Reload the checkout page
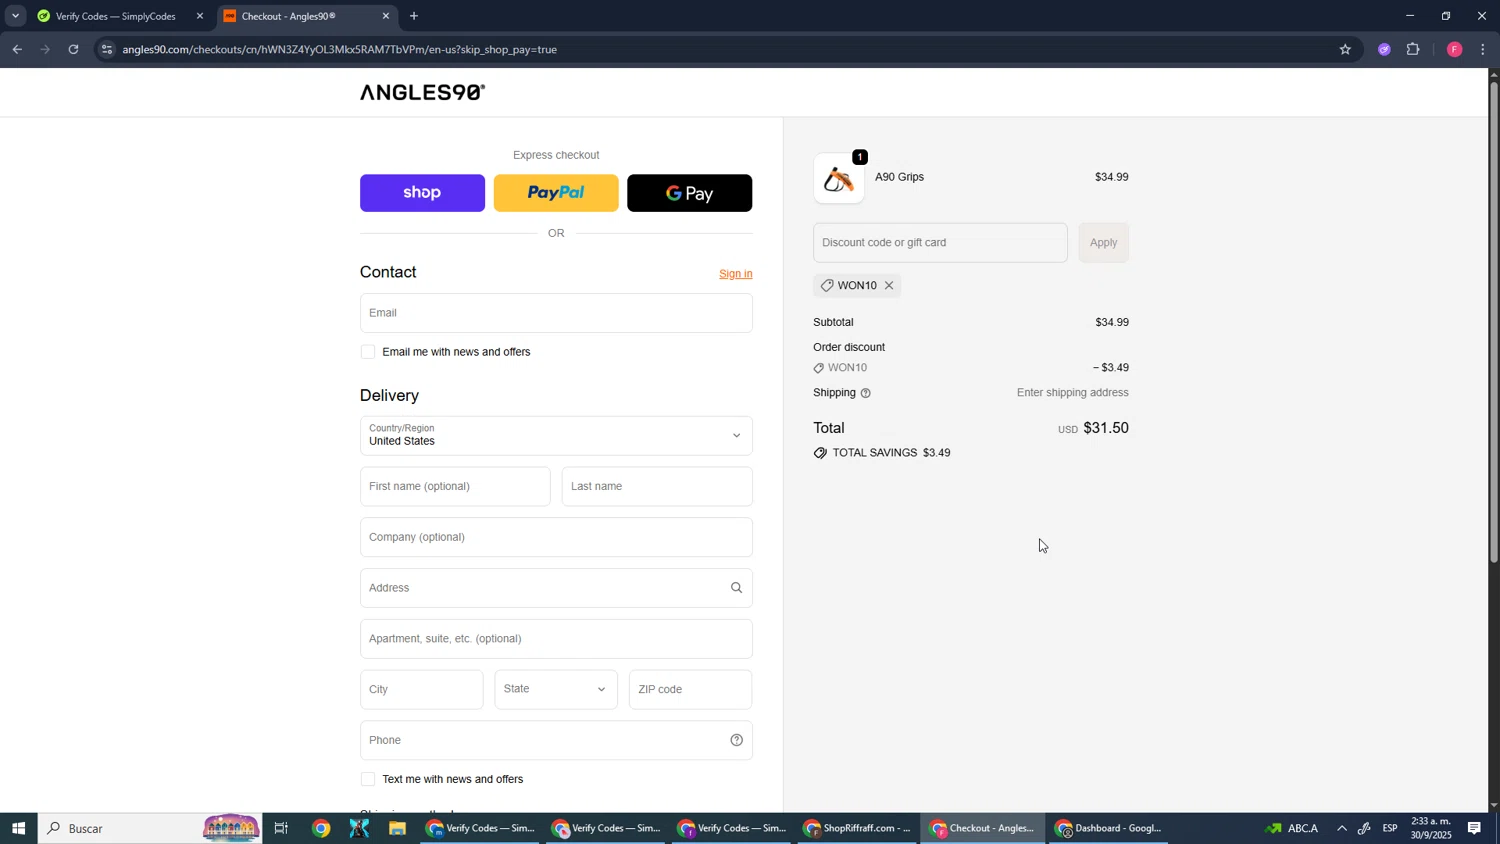The image size is (1500, 844). pos(73,49)
